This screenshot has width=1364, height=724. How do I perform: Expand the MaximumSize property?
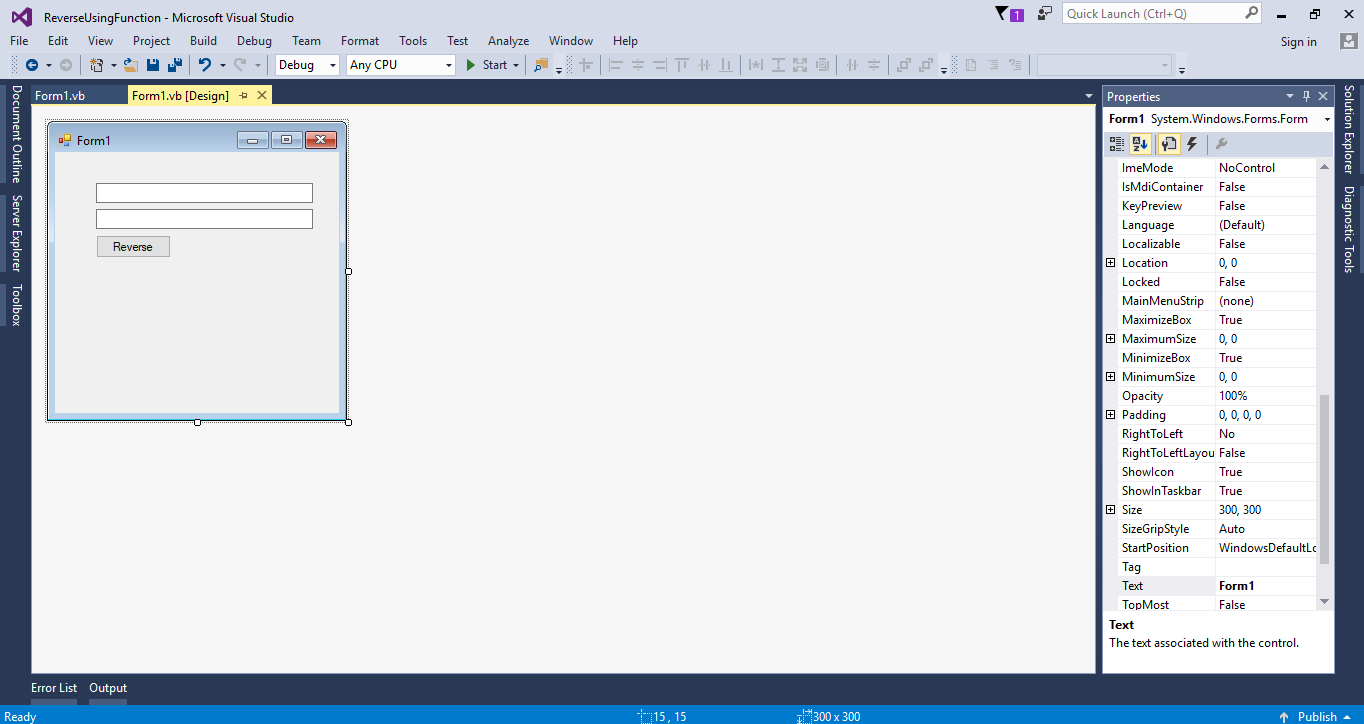coord(1110,339)
